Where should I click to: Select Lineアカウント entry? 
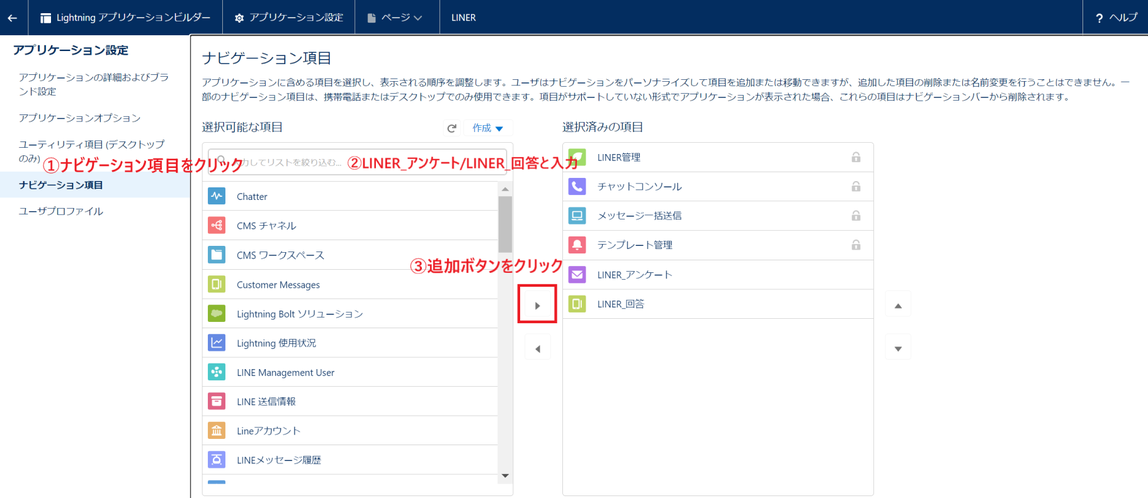point(269,431)
